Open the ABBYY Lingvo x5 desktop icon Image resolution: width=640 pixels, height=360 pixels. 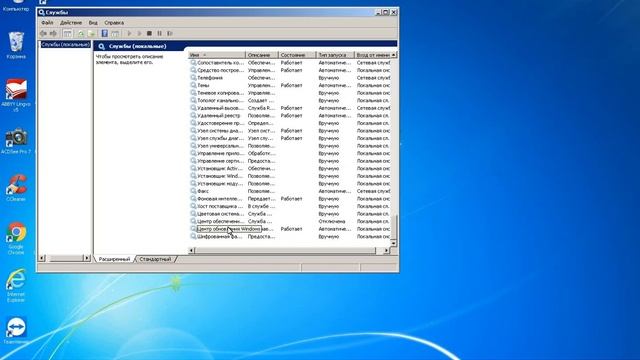click(16, 96)
